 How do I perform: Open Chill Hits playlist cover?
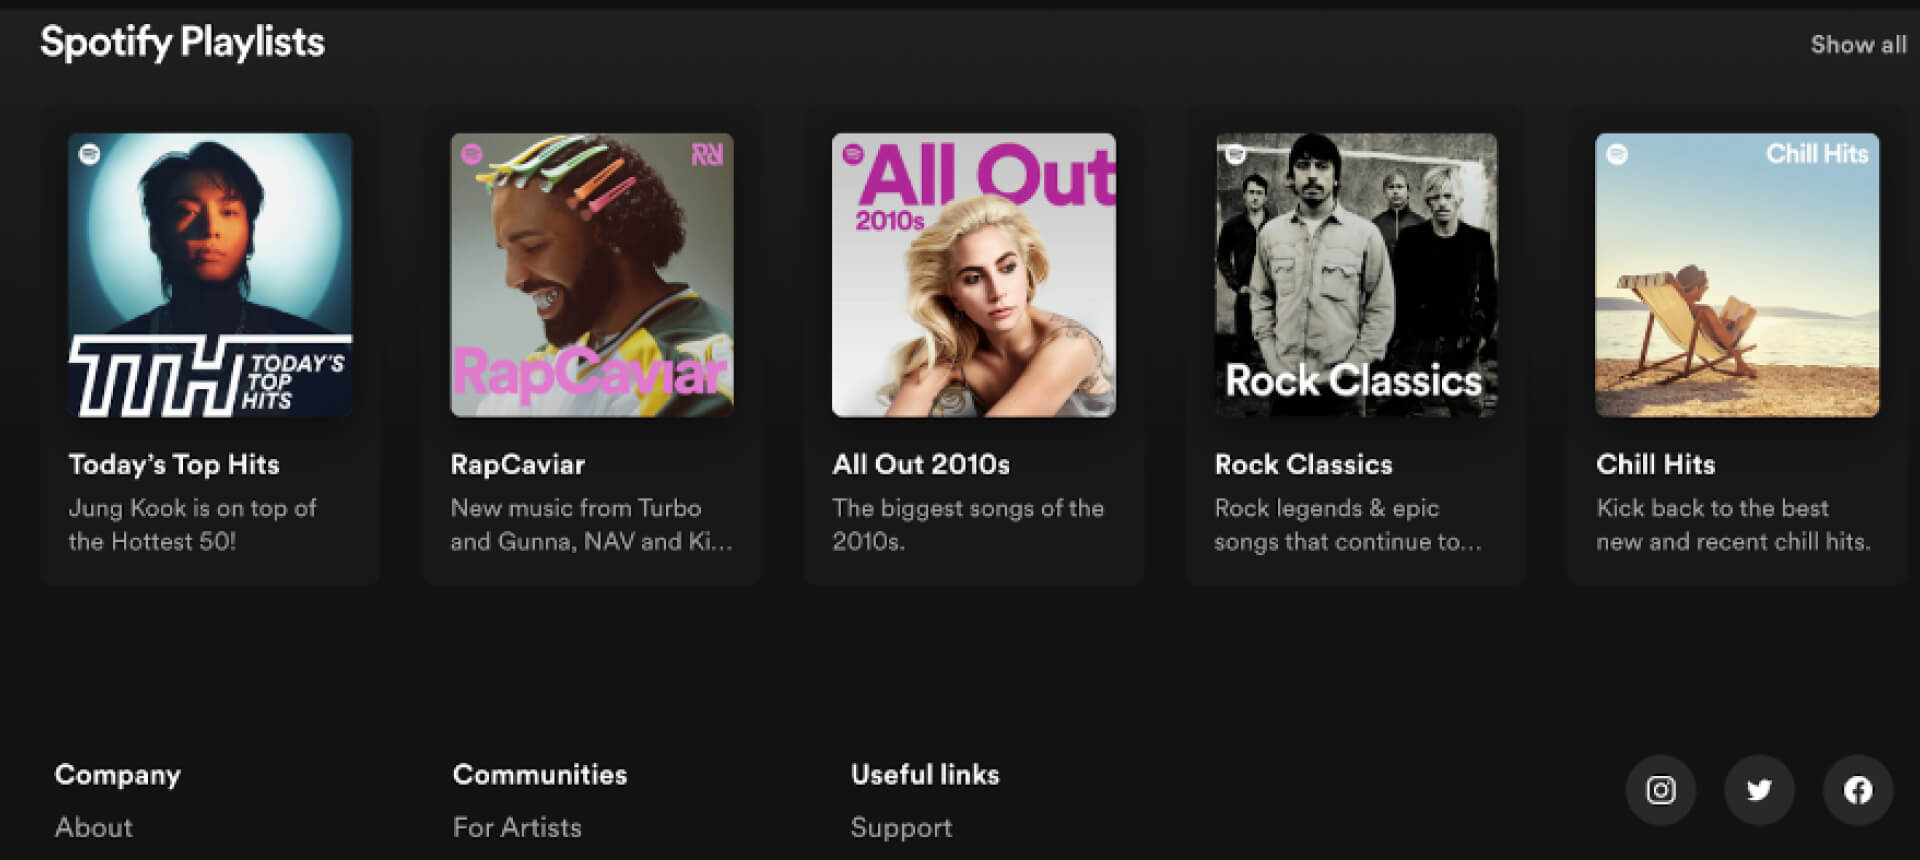click(x=1737, y=275)
